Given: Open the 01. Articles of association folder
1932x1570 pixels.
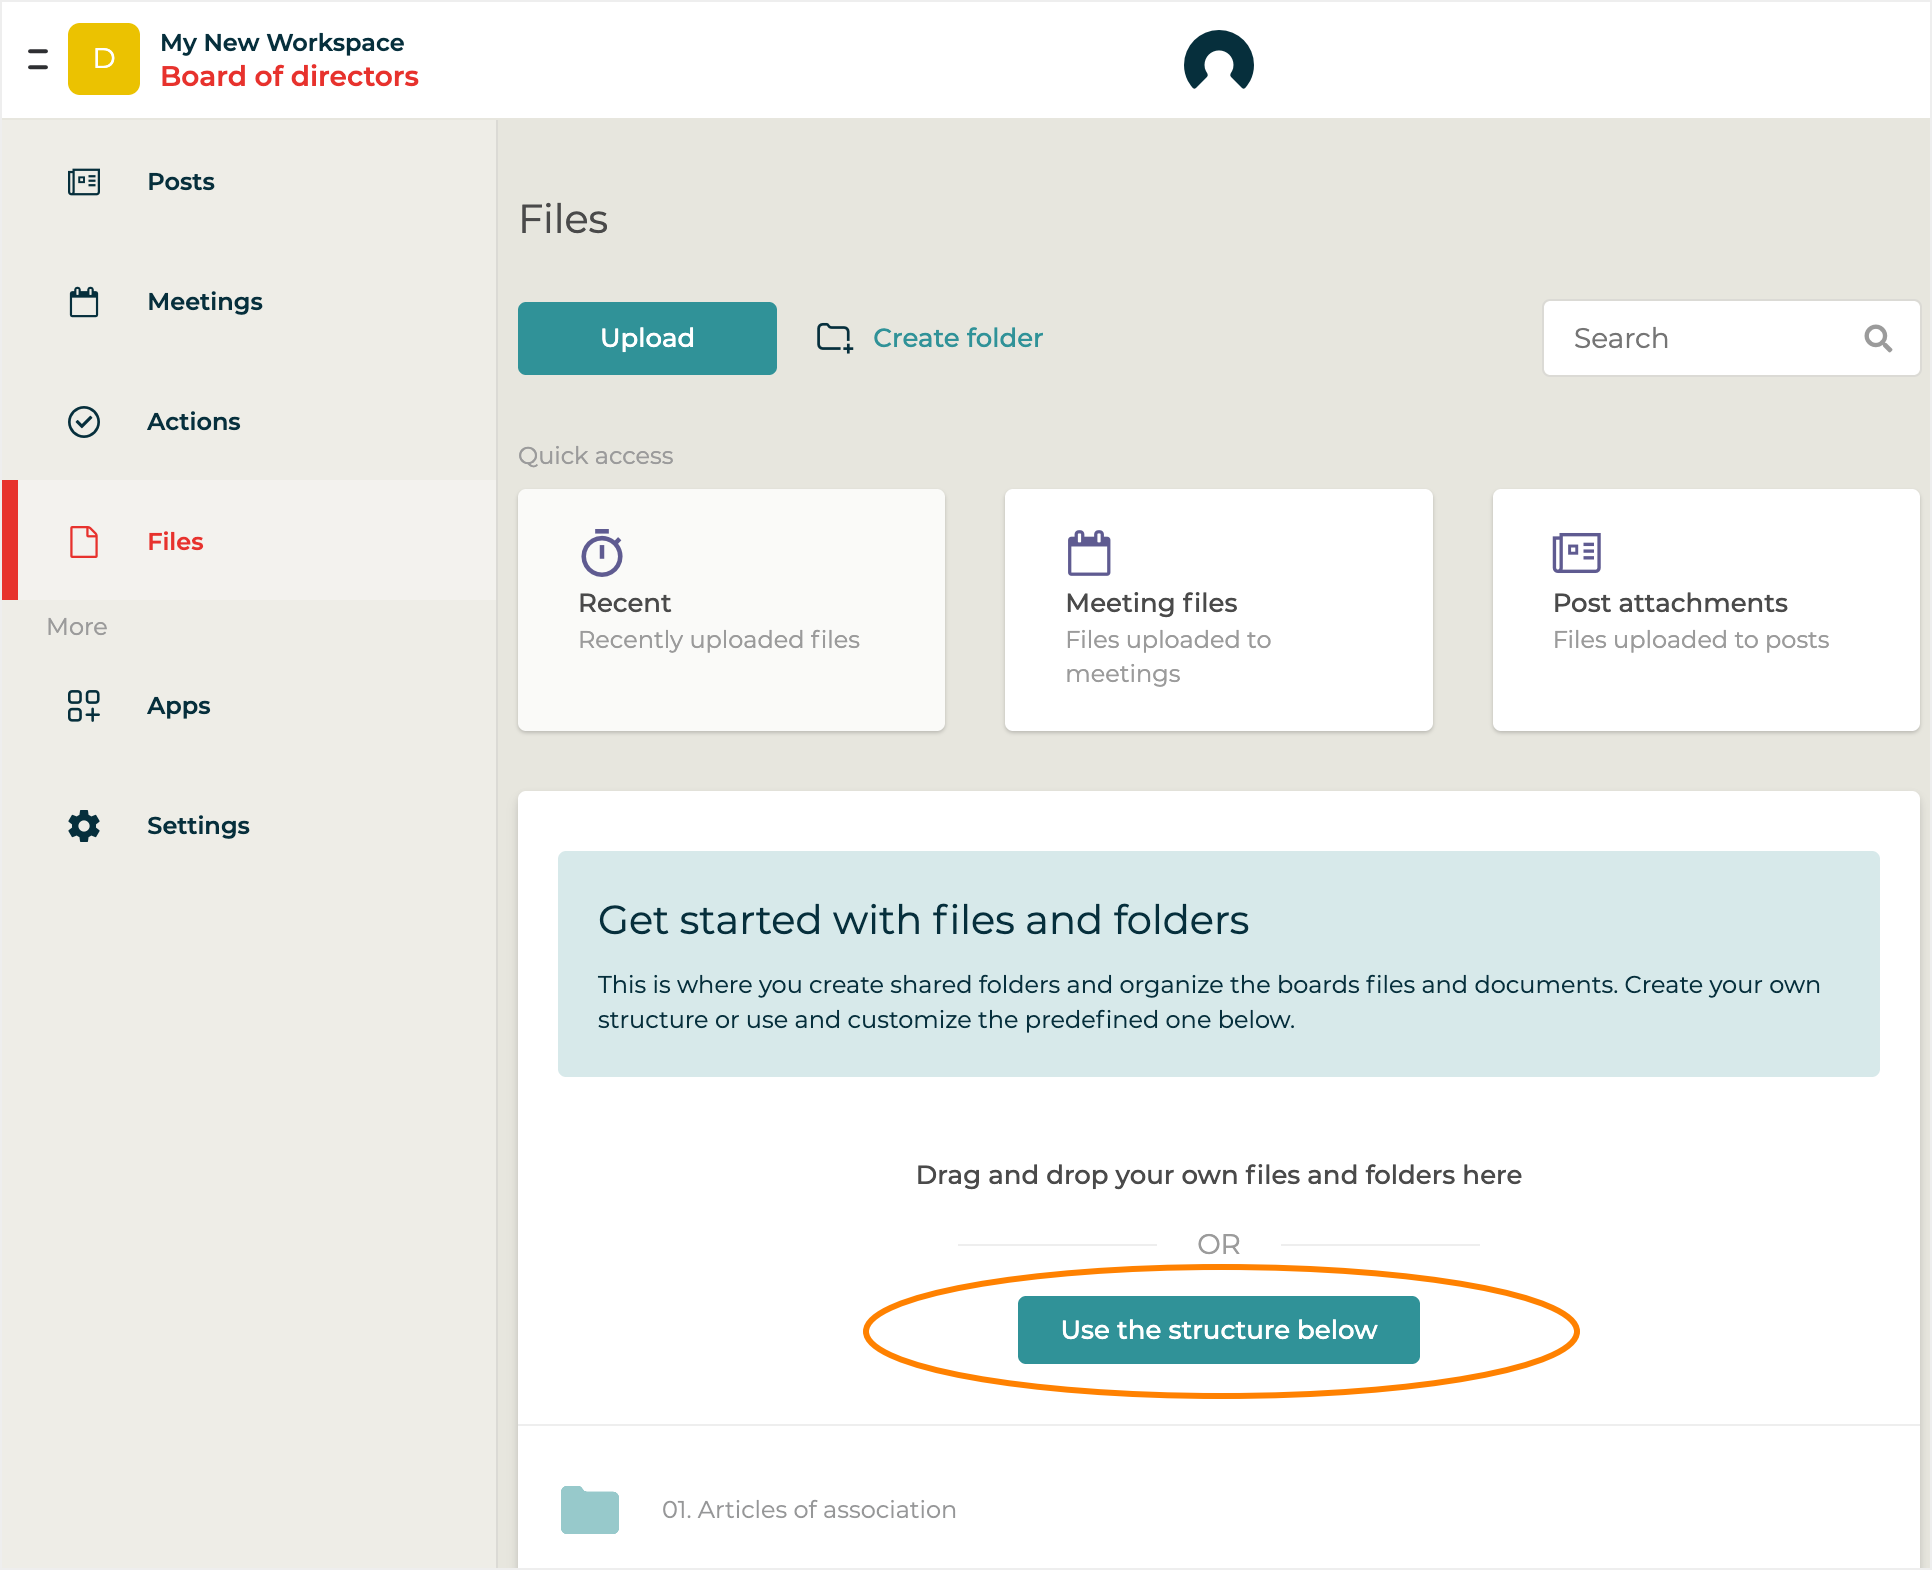Looking at the screenshot, I should tap(808, 1510).
